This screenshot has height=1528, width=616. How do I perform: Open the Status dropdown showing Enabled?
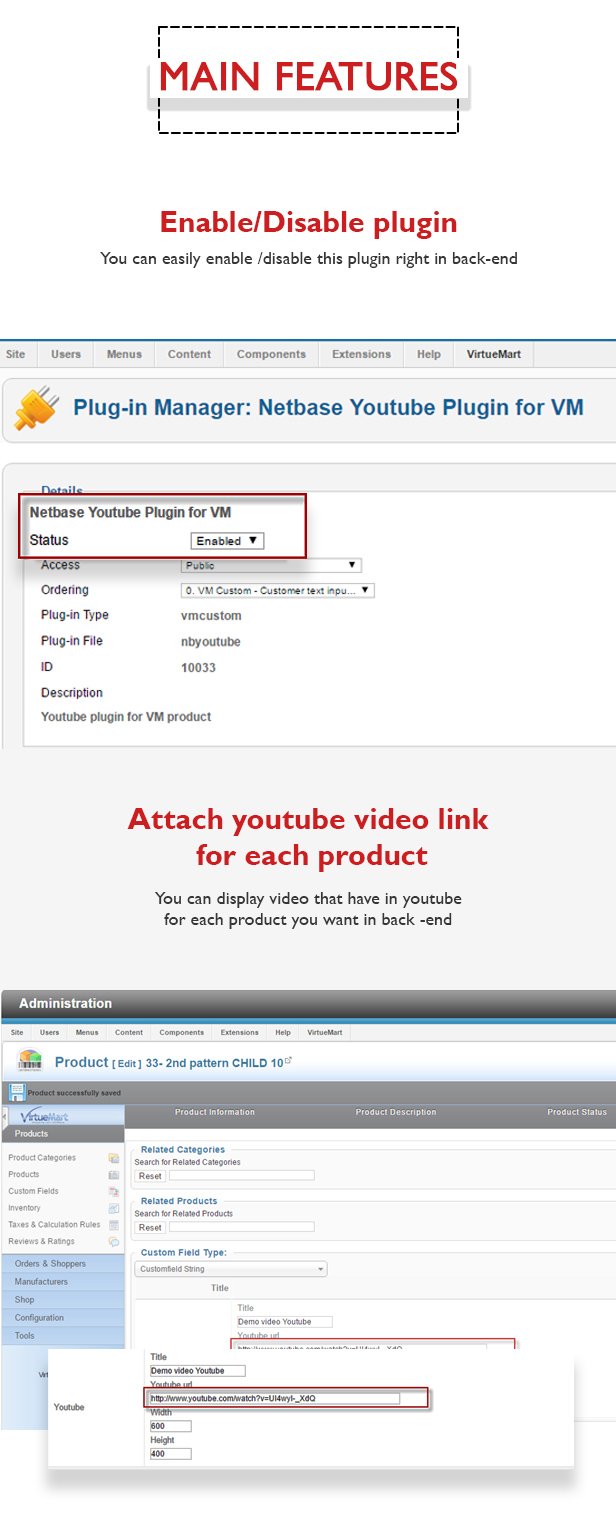tap(227, 540)
